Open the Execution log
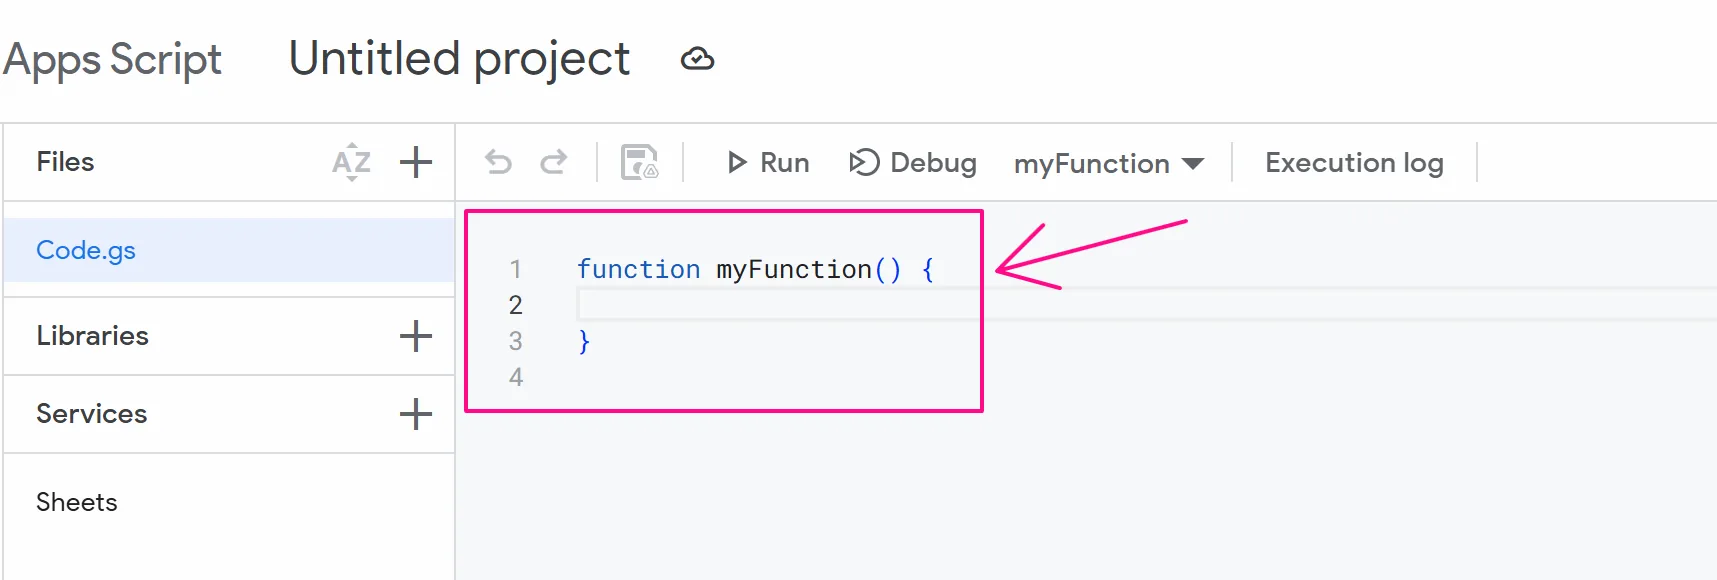 (1354, 163)
